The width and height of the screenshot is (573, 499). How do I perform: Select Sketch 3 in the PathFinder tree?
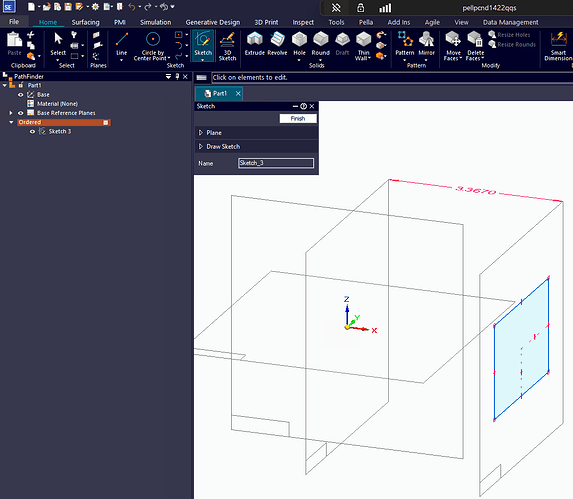[x=60, y=132]
